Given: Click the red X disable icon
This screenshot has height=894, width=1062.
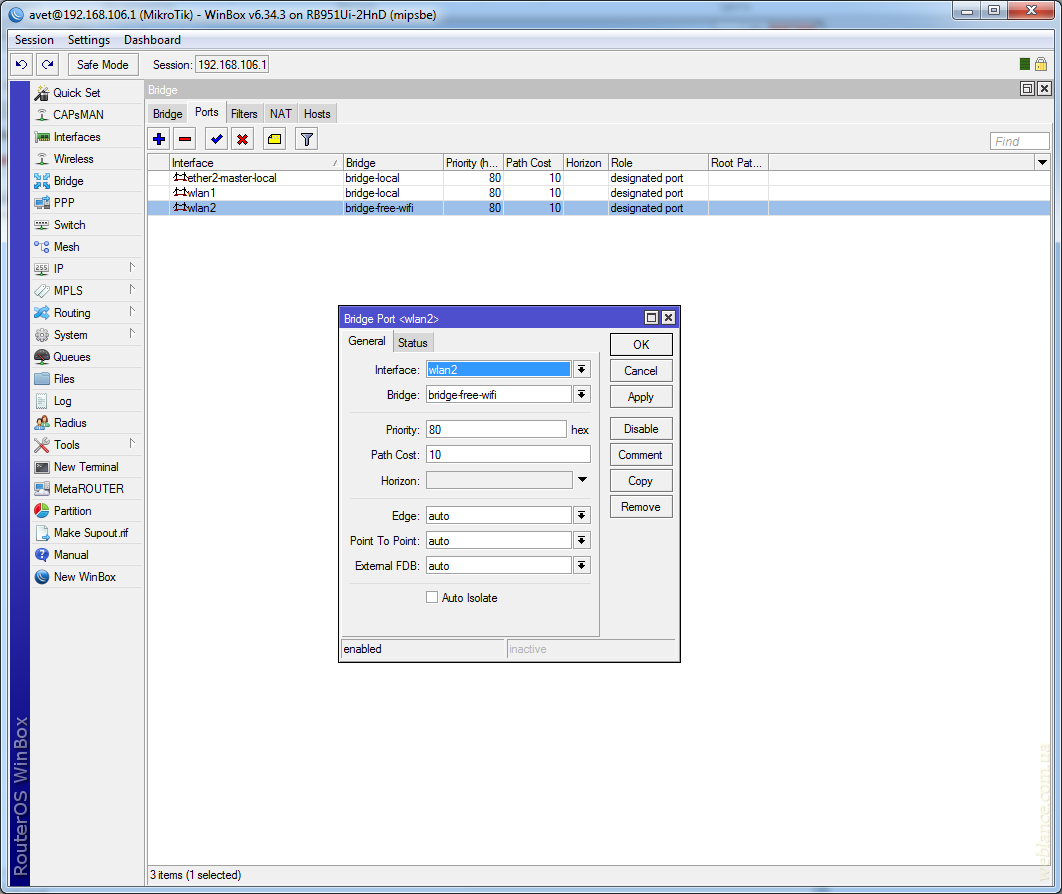Looking at the screenshot, I should click(242, 139).
